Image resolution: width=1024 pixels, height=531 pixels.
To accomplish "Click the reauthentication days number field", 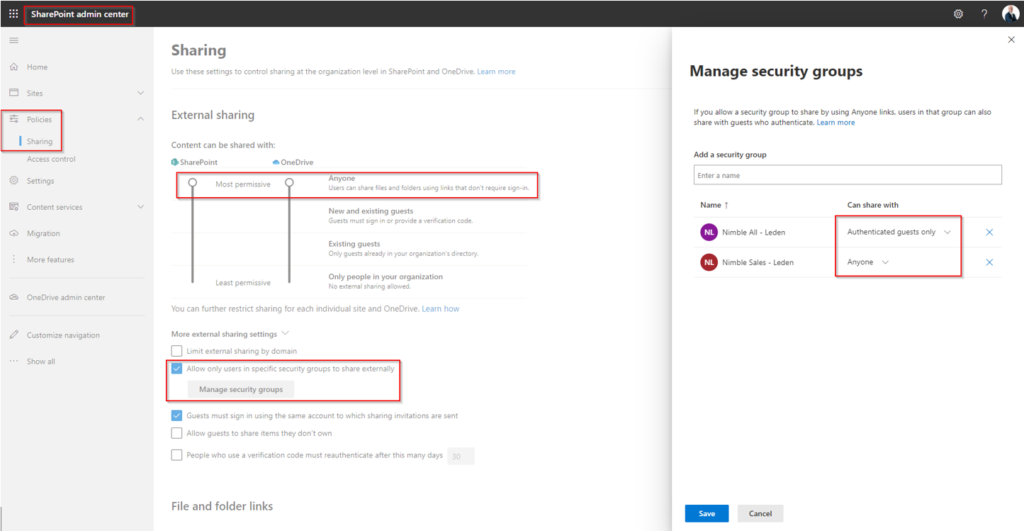I will coord(460,456).
